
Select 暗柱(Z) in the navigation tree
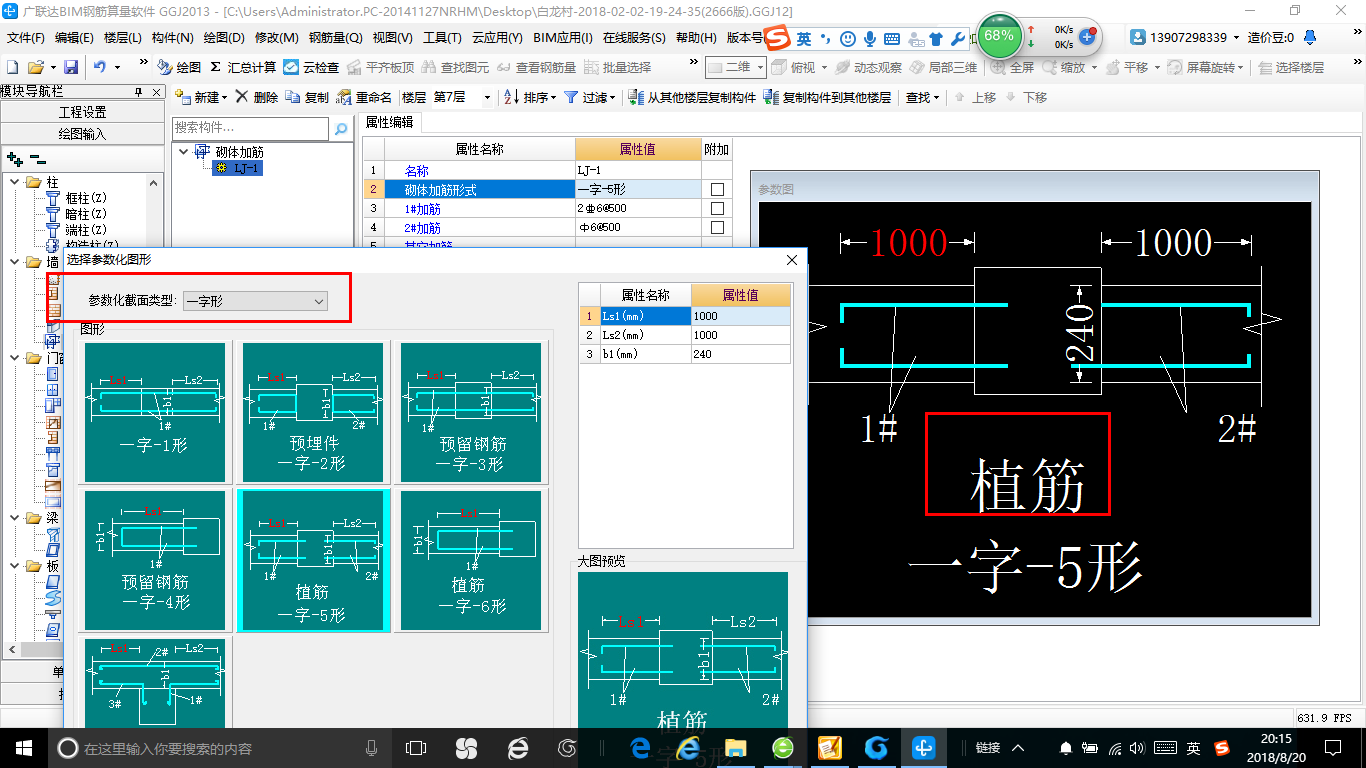86,214
